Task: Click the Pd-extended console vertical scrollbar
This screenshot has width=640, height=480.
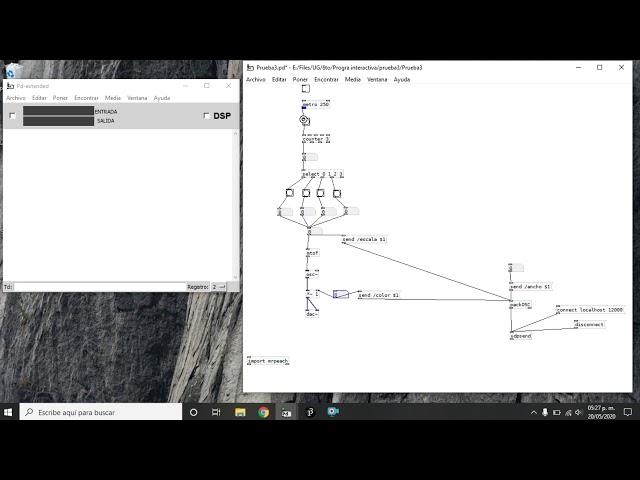Action: [235, 205]
